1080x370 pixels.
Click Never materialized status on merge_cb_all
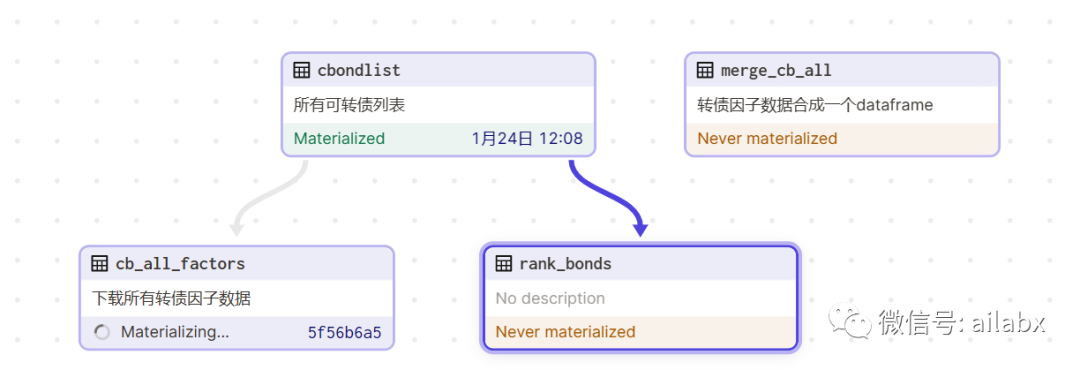[767, 138]
